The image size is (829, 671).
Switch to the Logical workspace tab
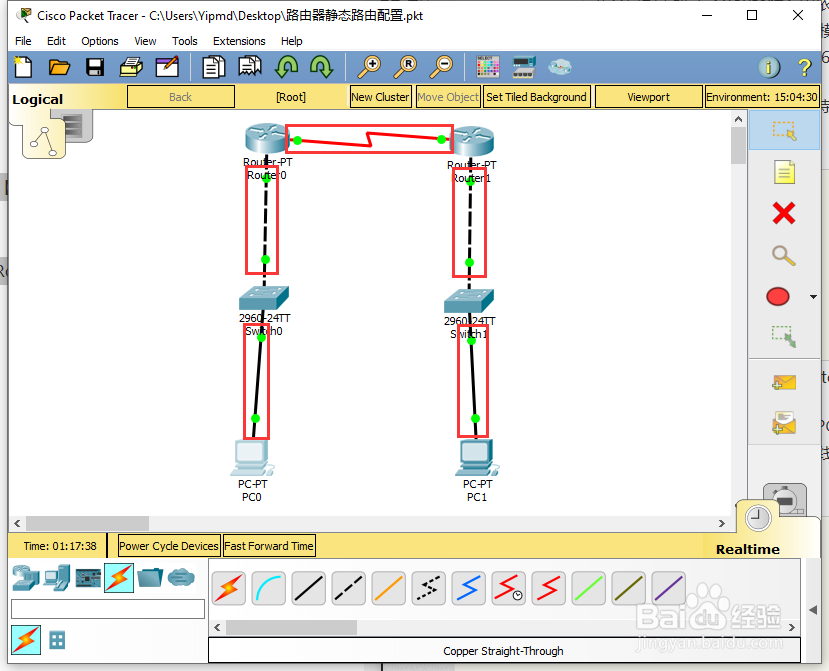[38, 99]
